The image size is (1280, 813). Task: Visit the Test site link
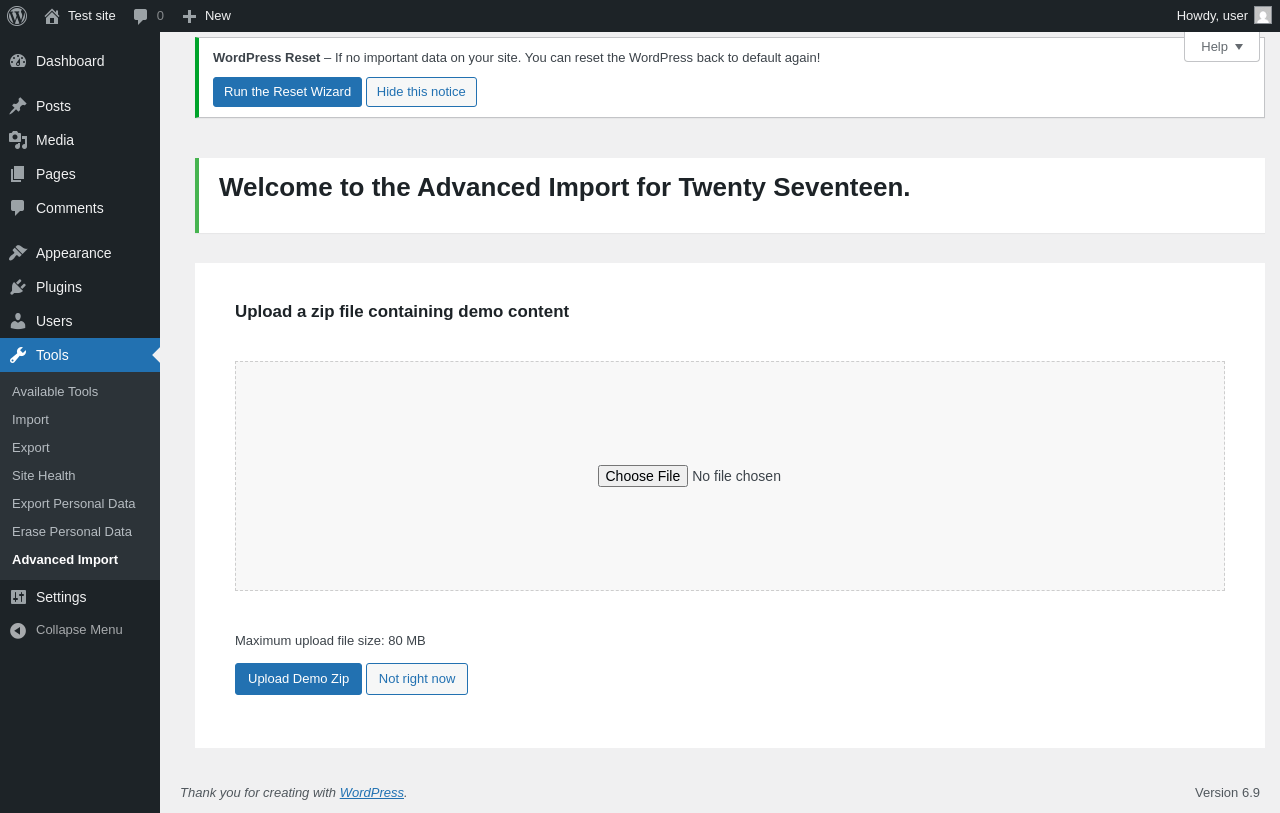pyautogui.click(x=92, y=16)
